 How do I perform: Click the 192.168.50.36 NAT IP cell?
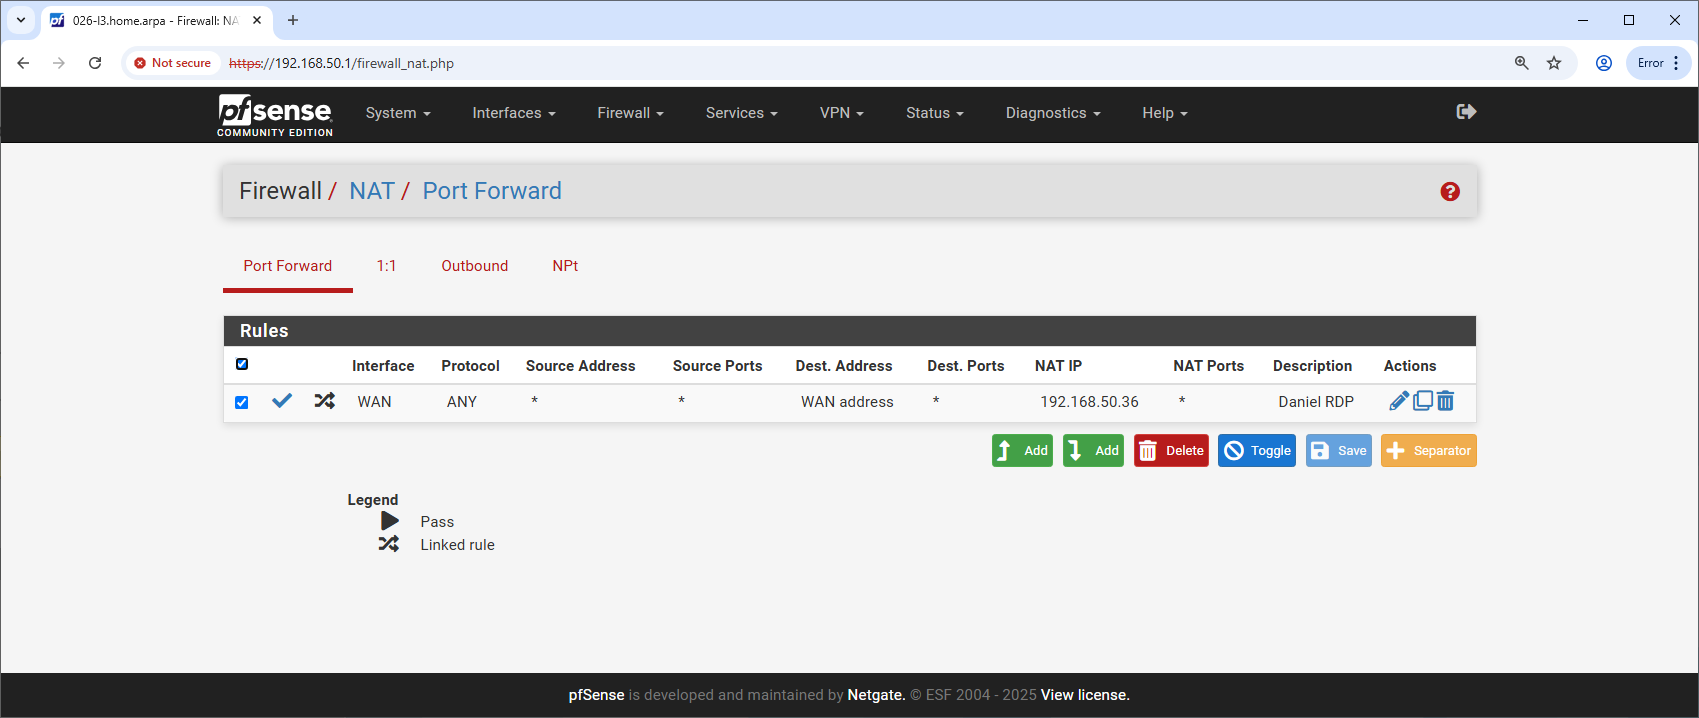pyautogui.click(x=1089, y=402)
